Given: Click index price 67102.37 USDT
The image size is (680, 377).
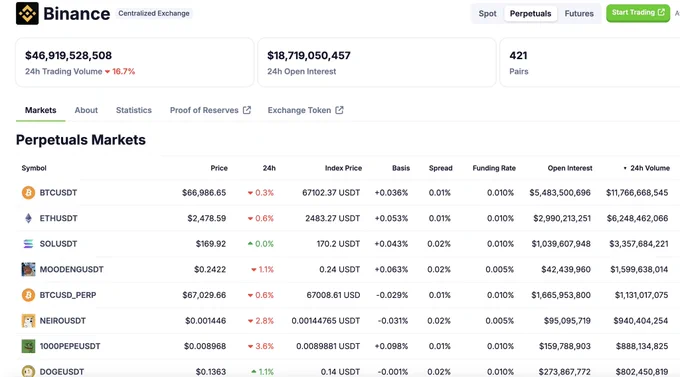Looking at the screenshot, I should [x=331, y=193].
